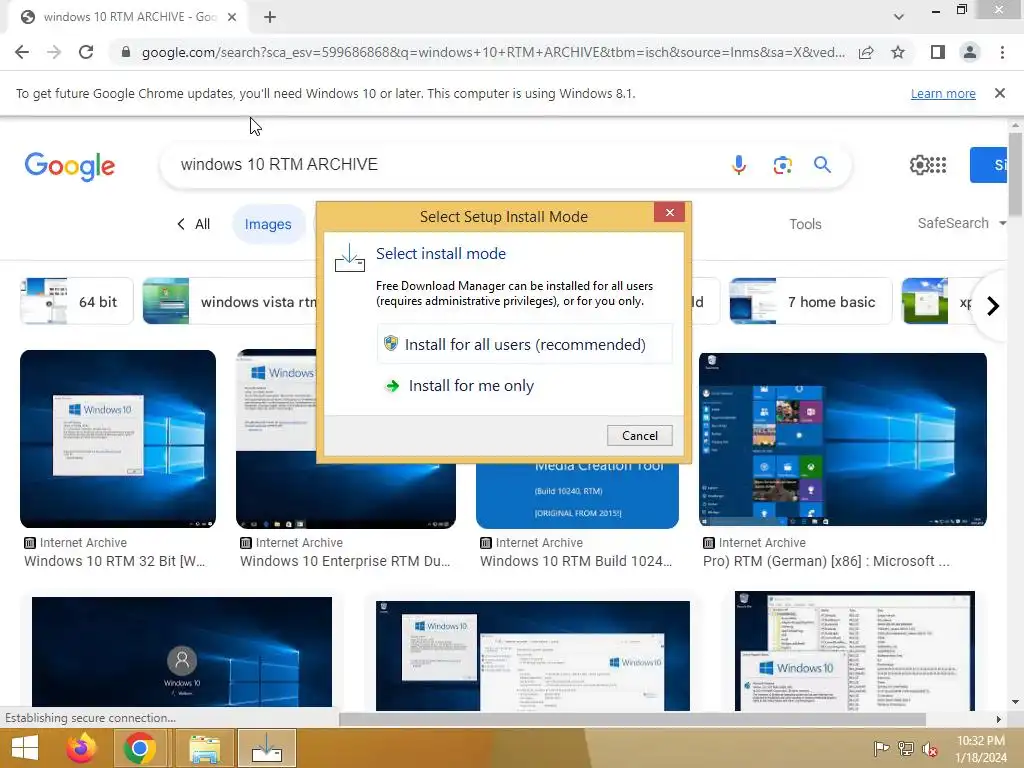Image resolution: width=1024 pixels, height=768 pixels.
Task: Click the page vertical scrollbar thumb
Action: click(x=1015, y=174)
